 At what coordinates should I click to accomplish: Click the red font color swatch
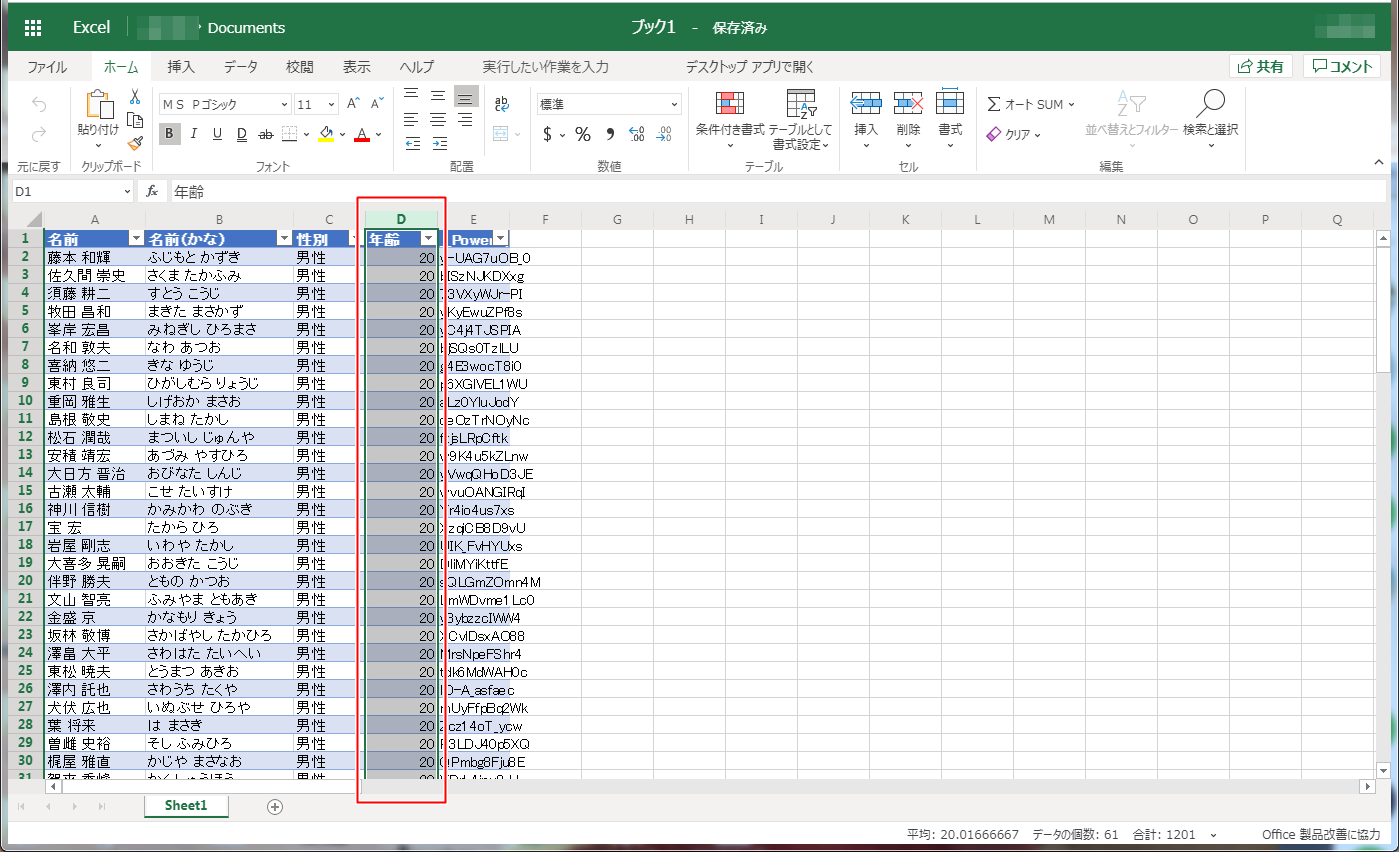(x=363, y=134)
